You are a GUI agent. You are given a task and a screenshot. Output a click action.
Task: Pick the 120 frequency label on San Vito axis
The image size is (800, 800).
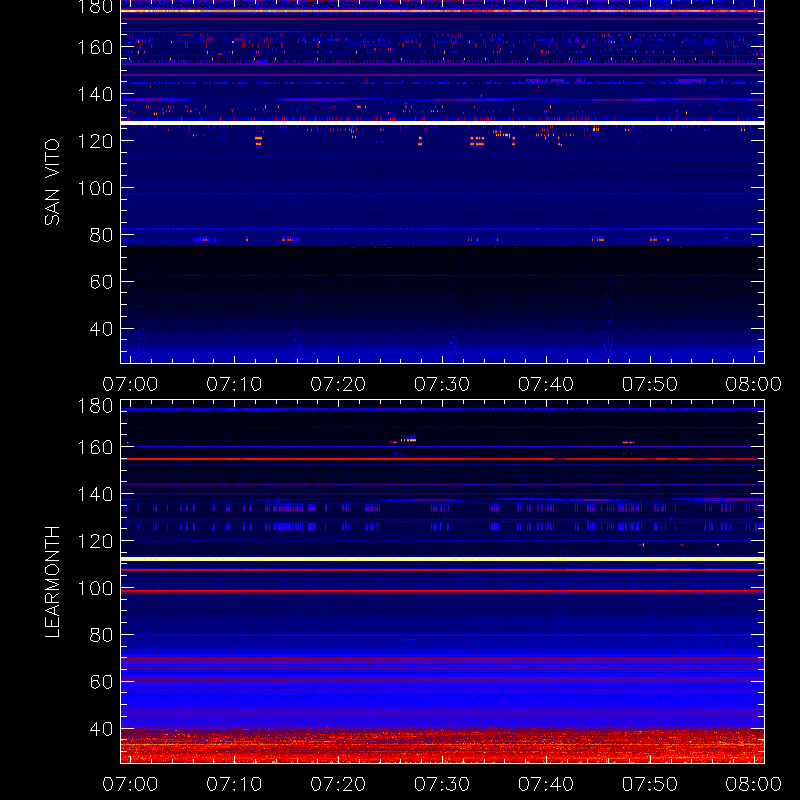[95, 141]
